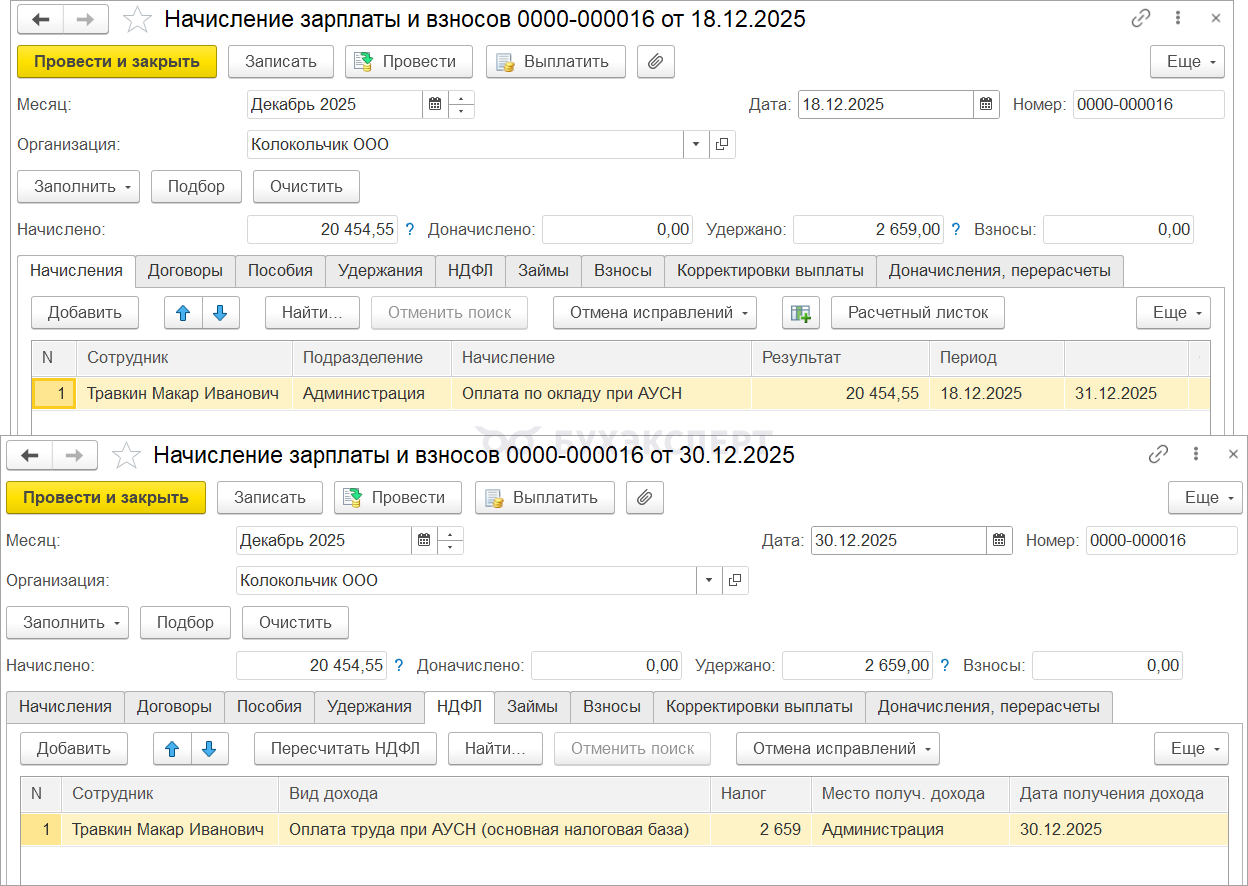1248x886 pixels.
Task: Click the favorite star icon in top window
Action: click(x=139, y=19)
